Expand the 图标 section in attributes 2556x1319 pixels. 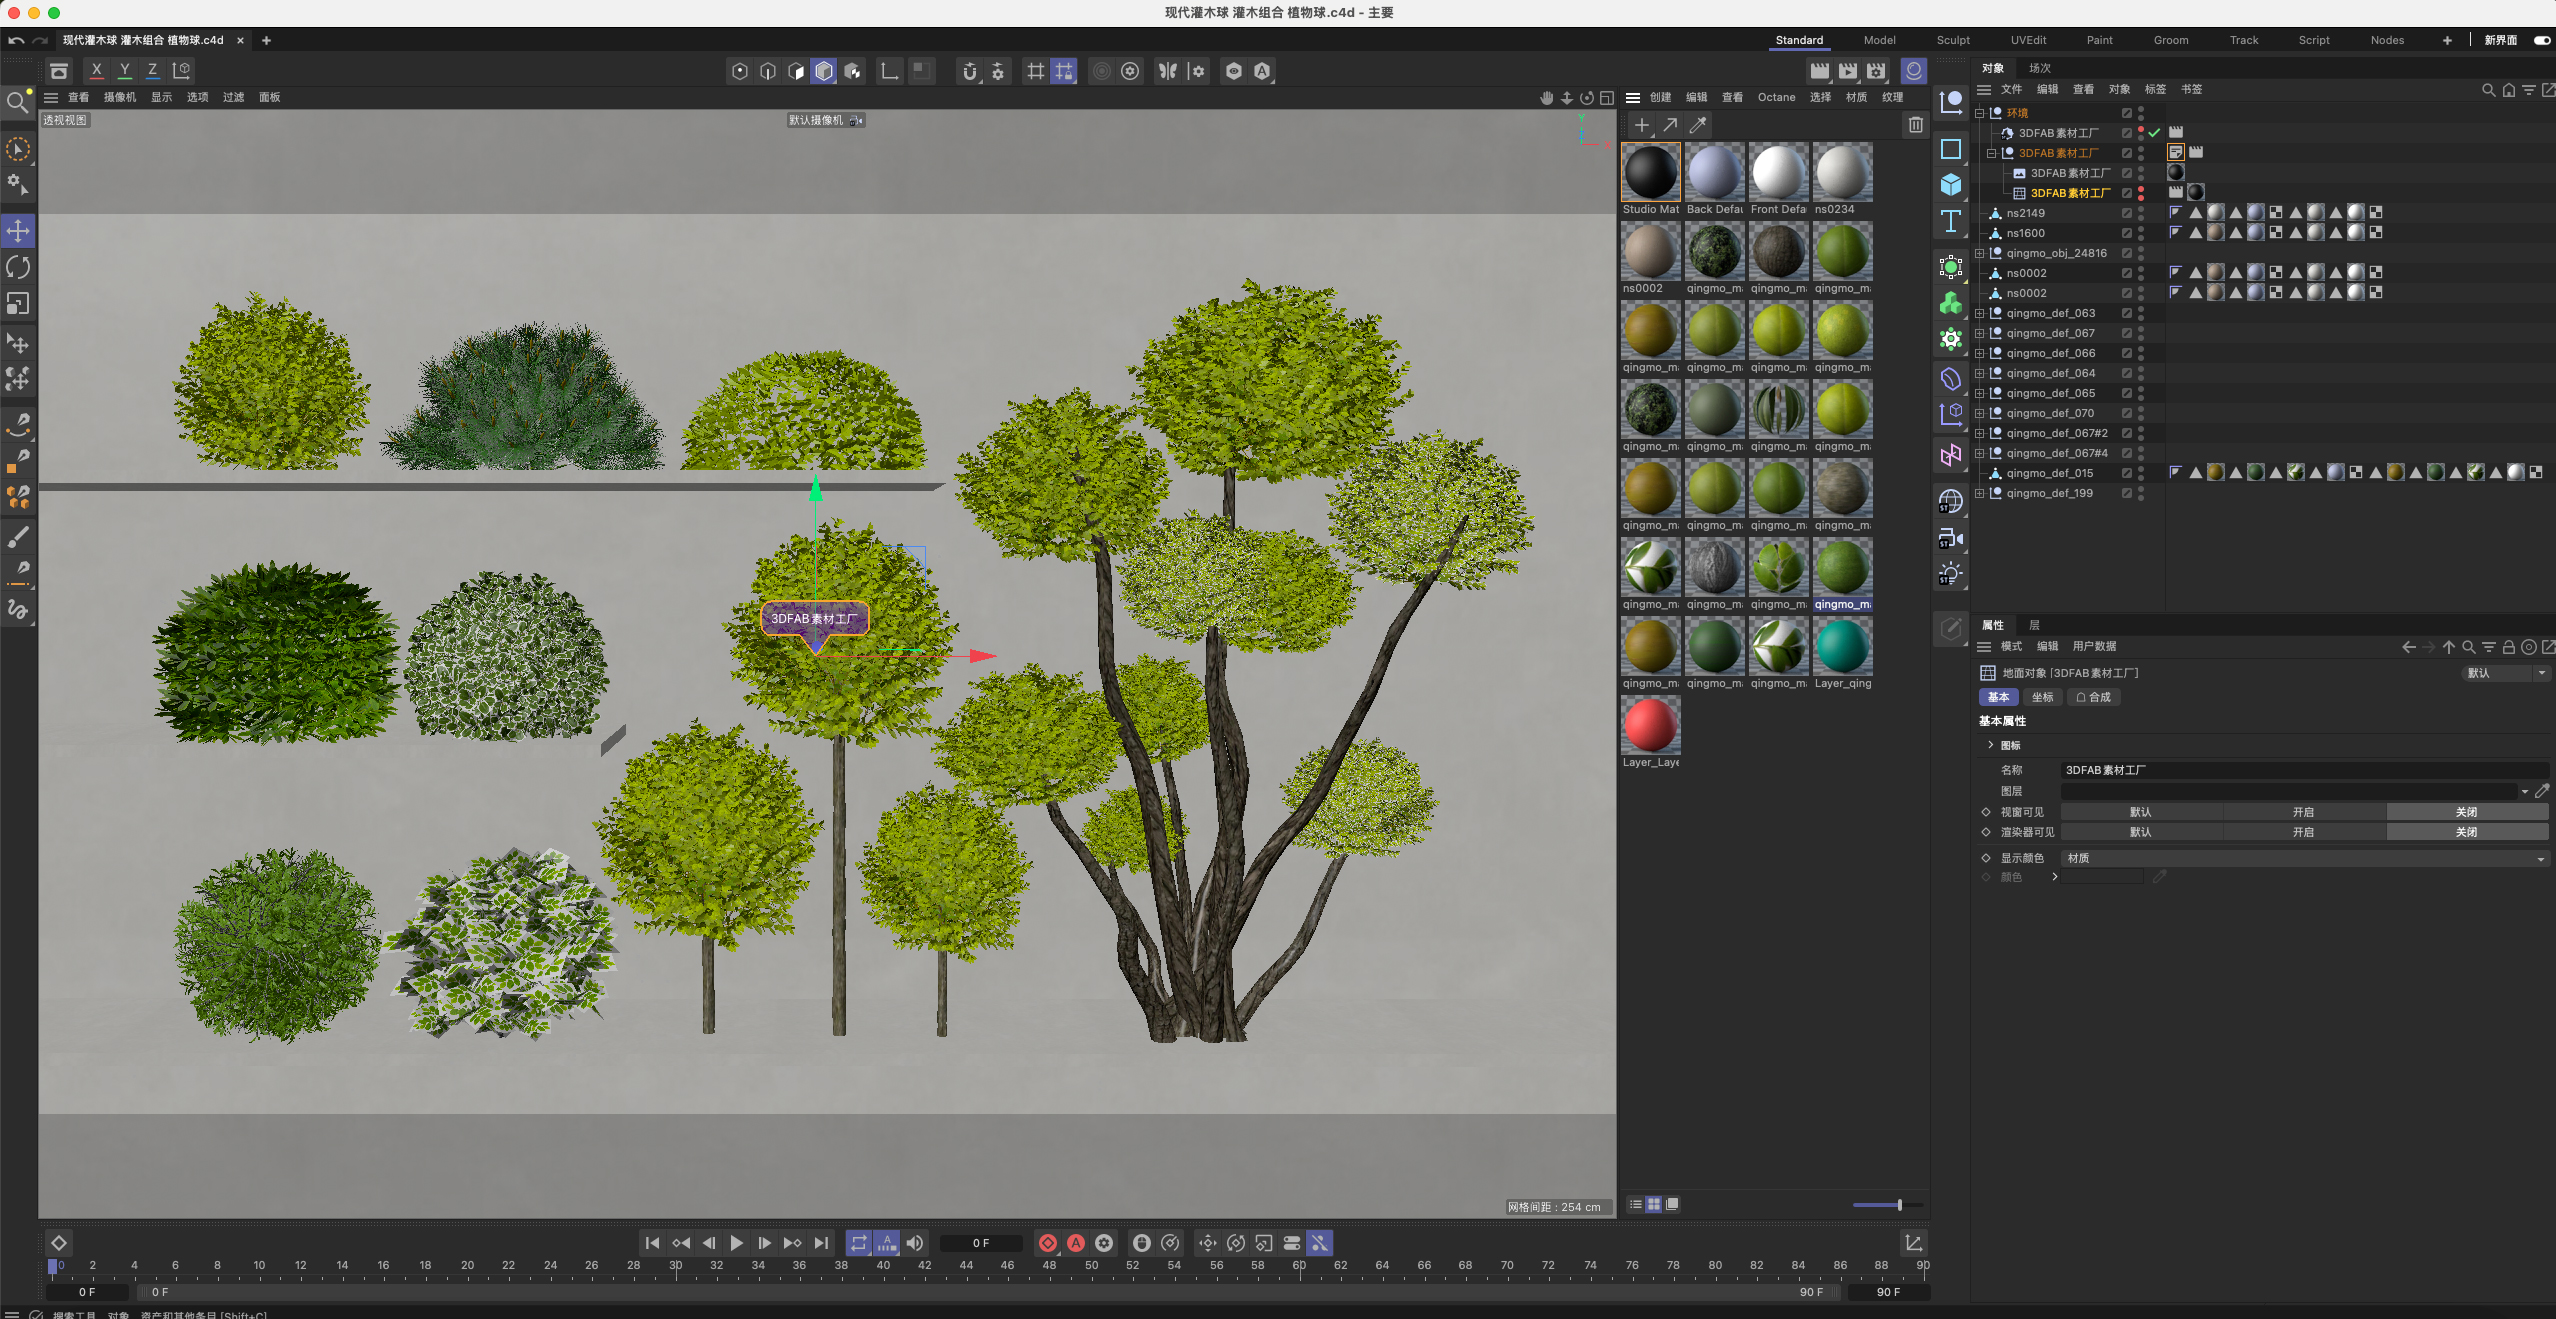click(1991, 745)
